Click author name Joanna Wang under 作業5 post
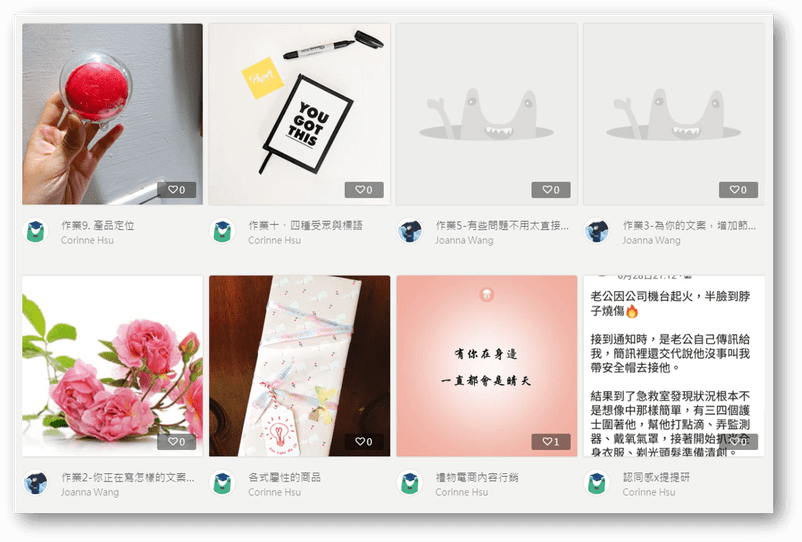Viewport: 802px width, 542px height. [x=464, y=240]
